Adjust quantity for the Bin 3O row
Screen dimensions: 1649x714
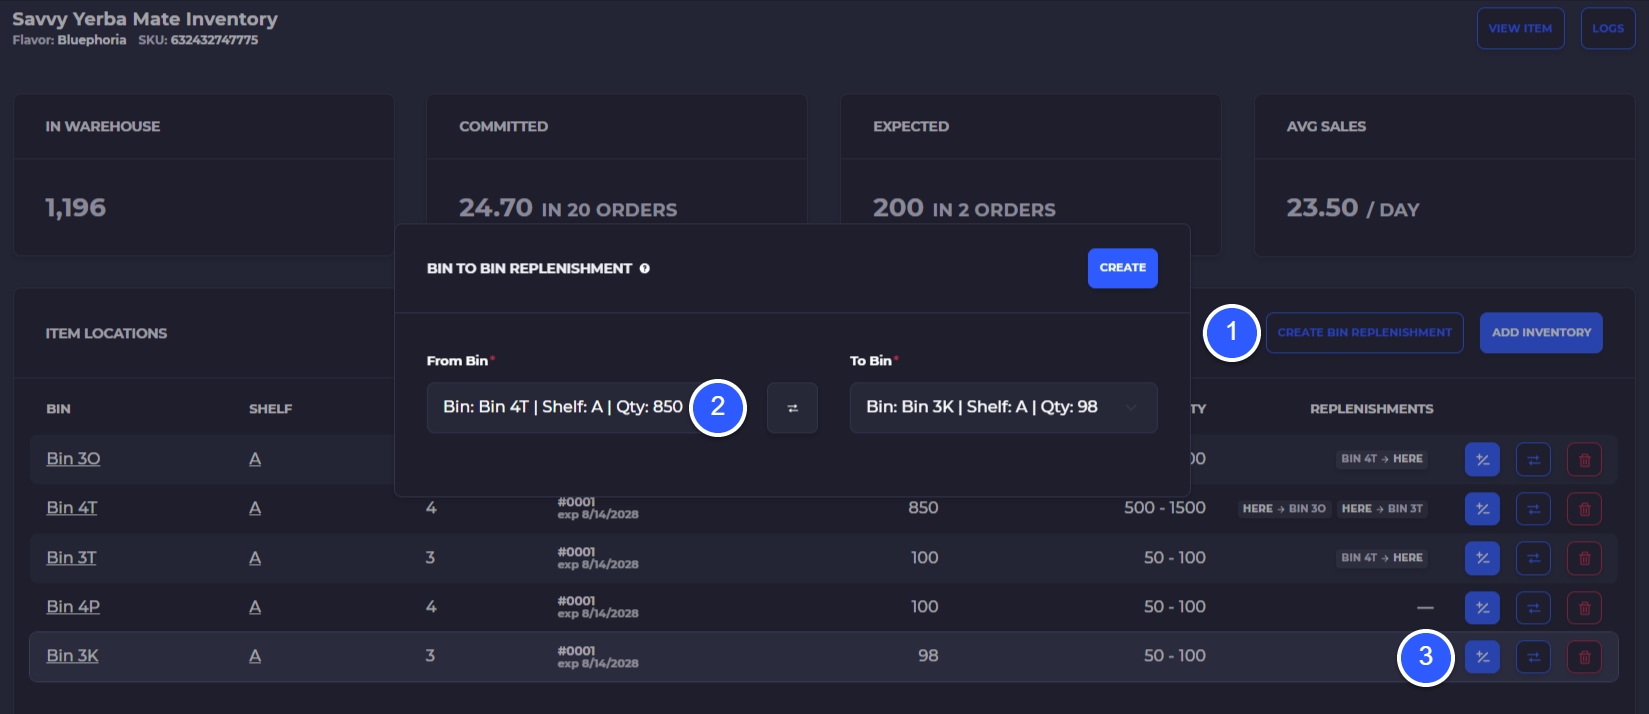1482,460
